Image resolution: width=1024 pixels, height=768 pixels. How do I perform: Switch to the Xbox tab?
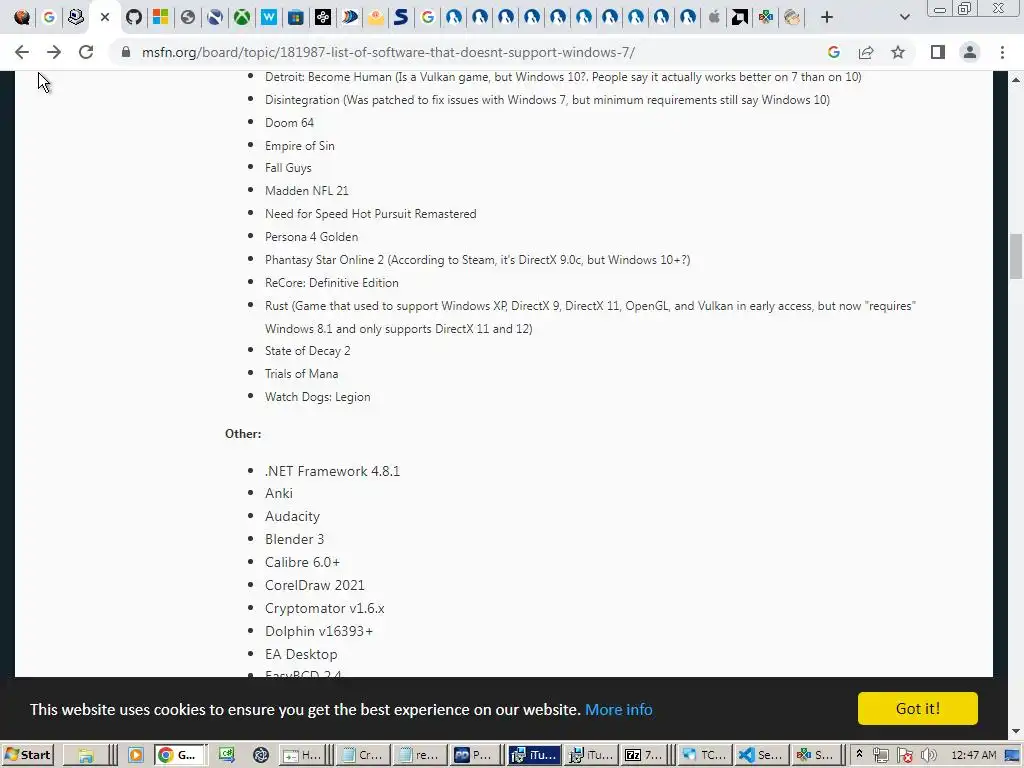point(242,17)
